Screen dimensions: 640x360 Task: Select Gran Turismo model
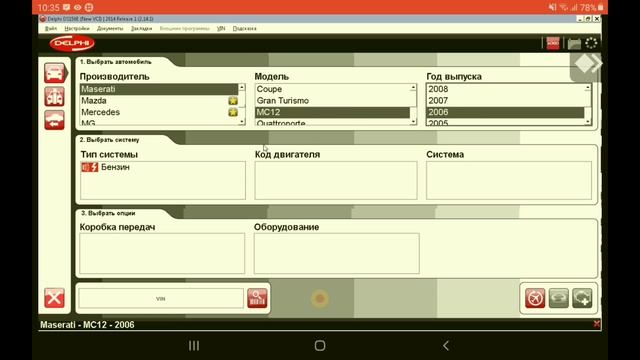(332, 100)
